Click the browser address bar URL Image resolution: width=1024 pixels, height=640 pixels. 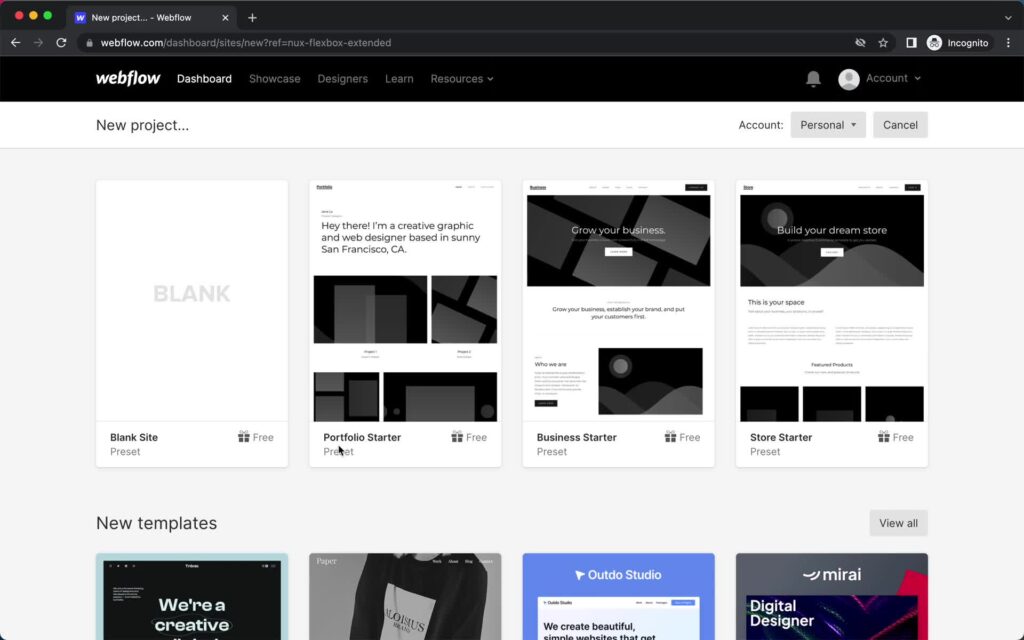[246, 42]
